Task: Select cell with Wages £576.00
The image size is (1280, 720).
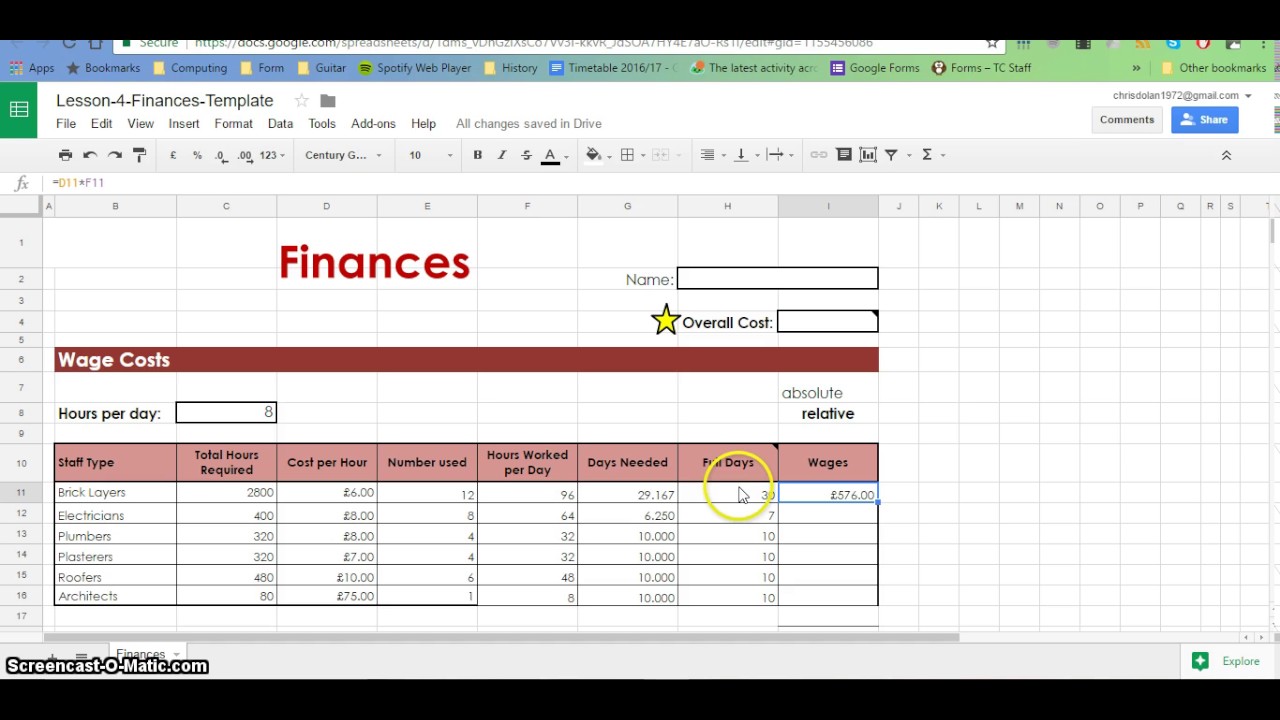Action: coord(828,494)
